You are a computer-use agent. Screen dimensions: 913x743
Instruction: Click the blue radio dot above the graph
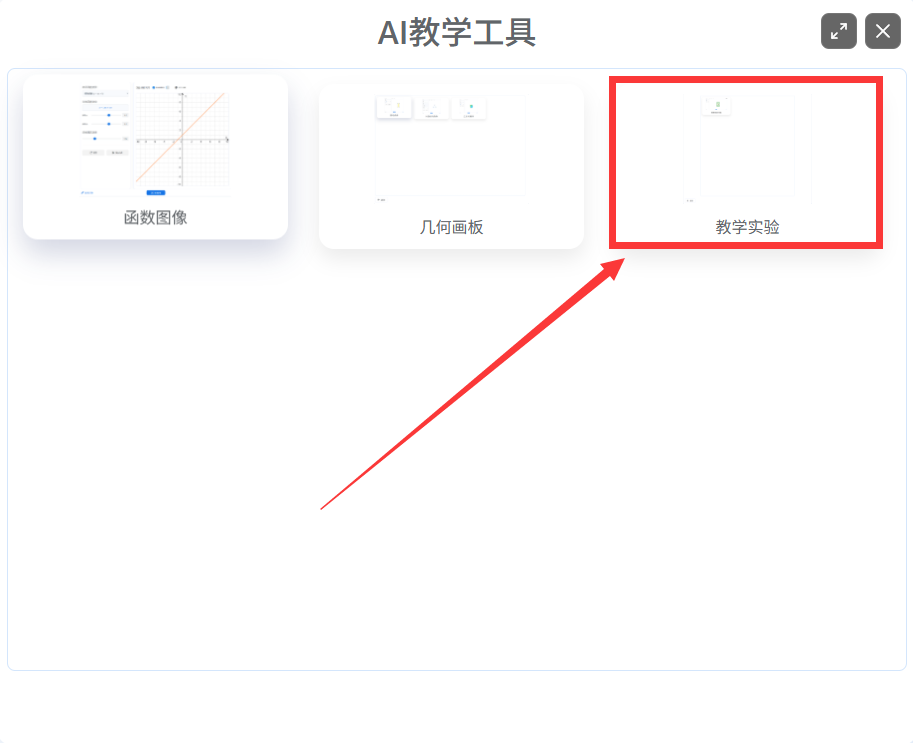click(x=154, y=87)
